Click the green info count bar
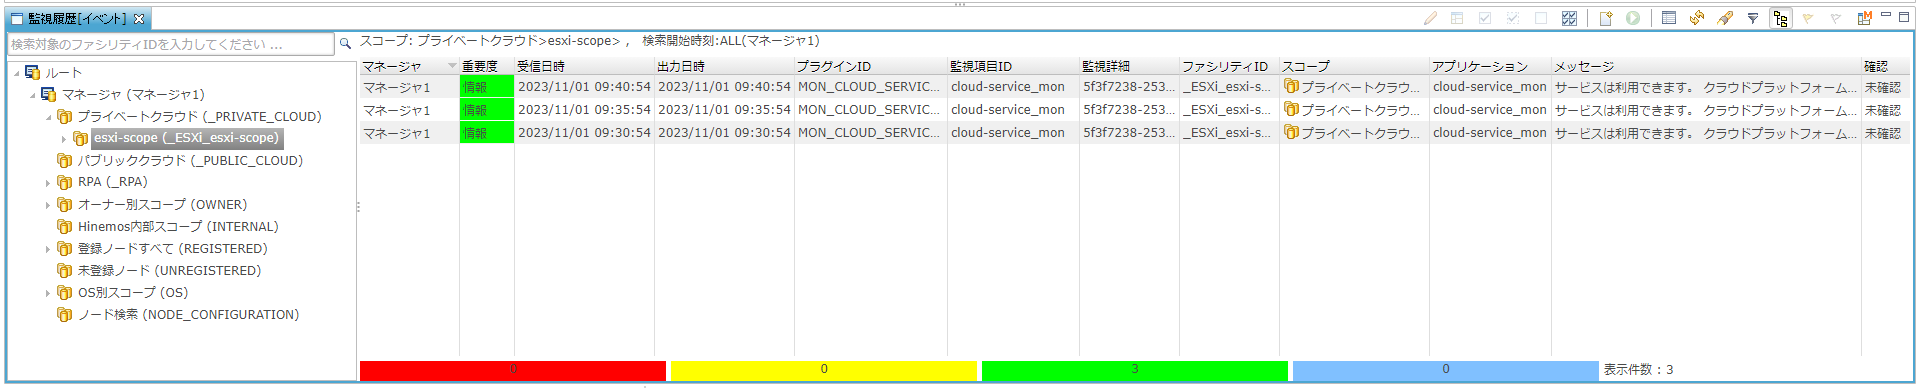The image size is (1918, 388). 1135,370
